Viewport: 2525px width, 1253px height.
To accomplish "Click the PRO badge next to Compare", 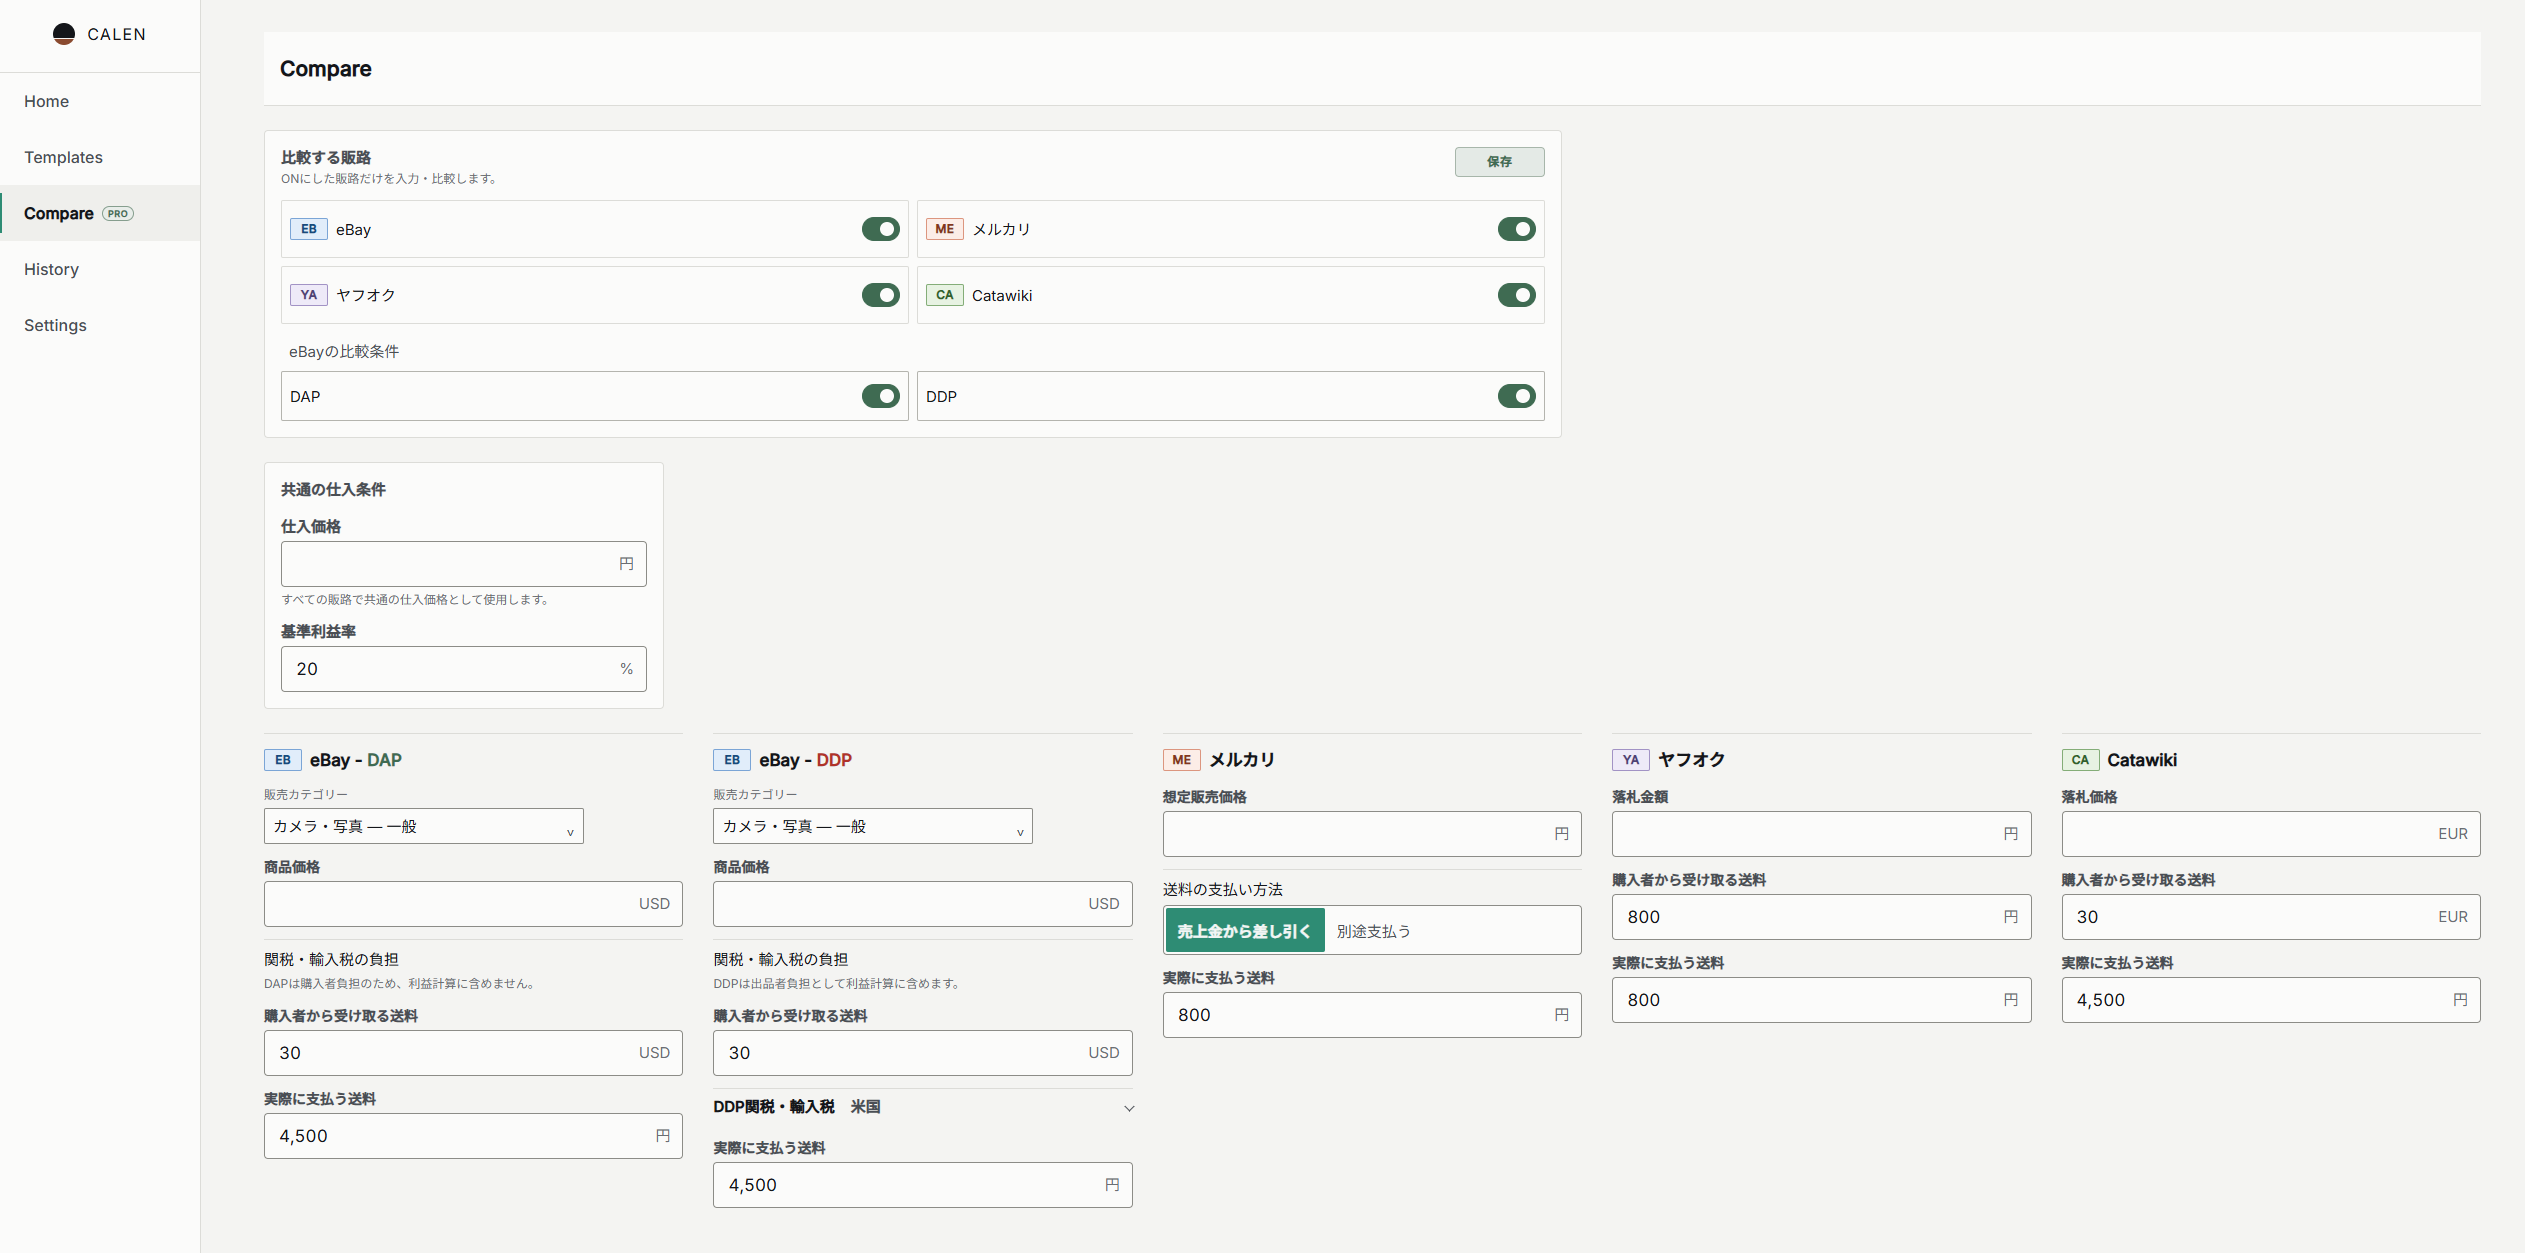I will pos(118,214).
